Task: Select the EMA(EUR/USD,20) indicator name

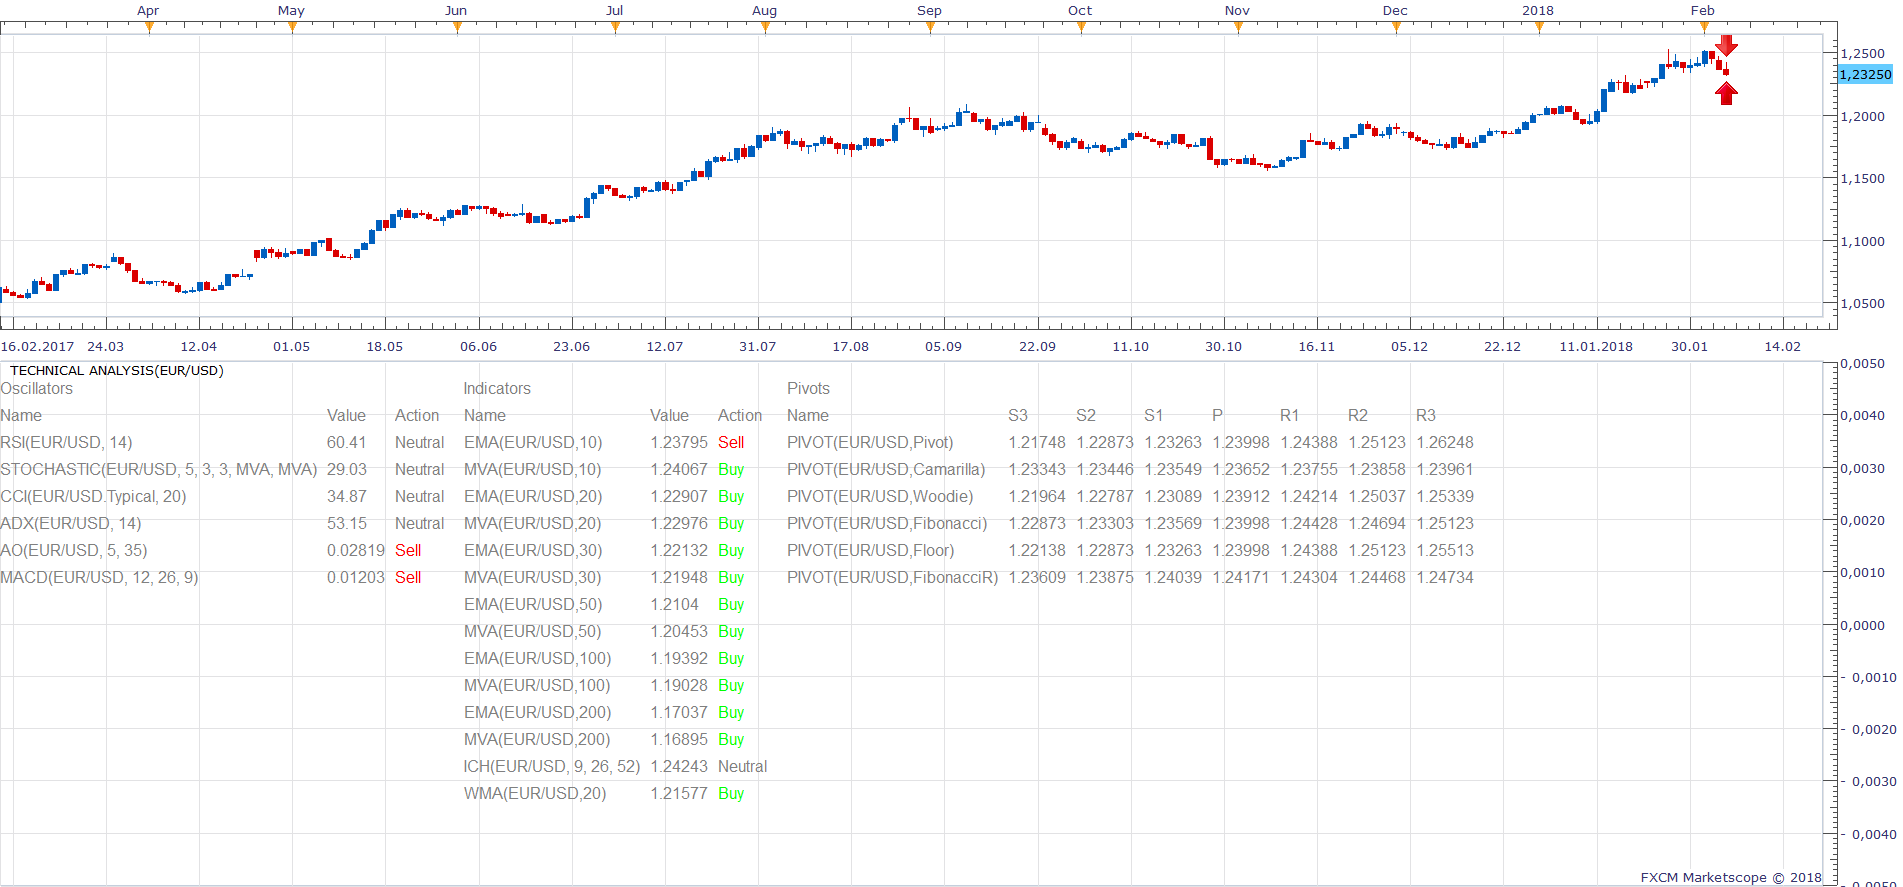Action: click(x=533, y=496)
